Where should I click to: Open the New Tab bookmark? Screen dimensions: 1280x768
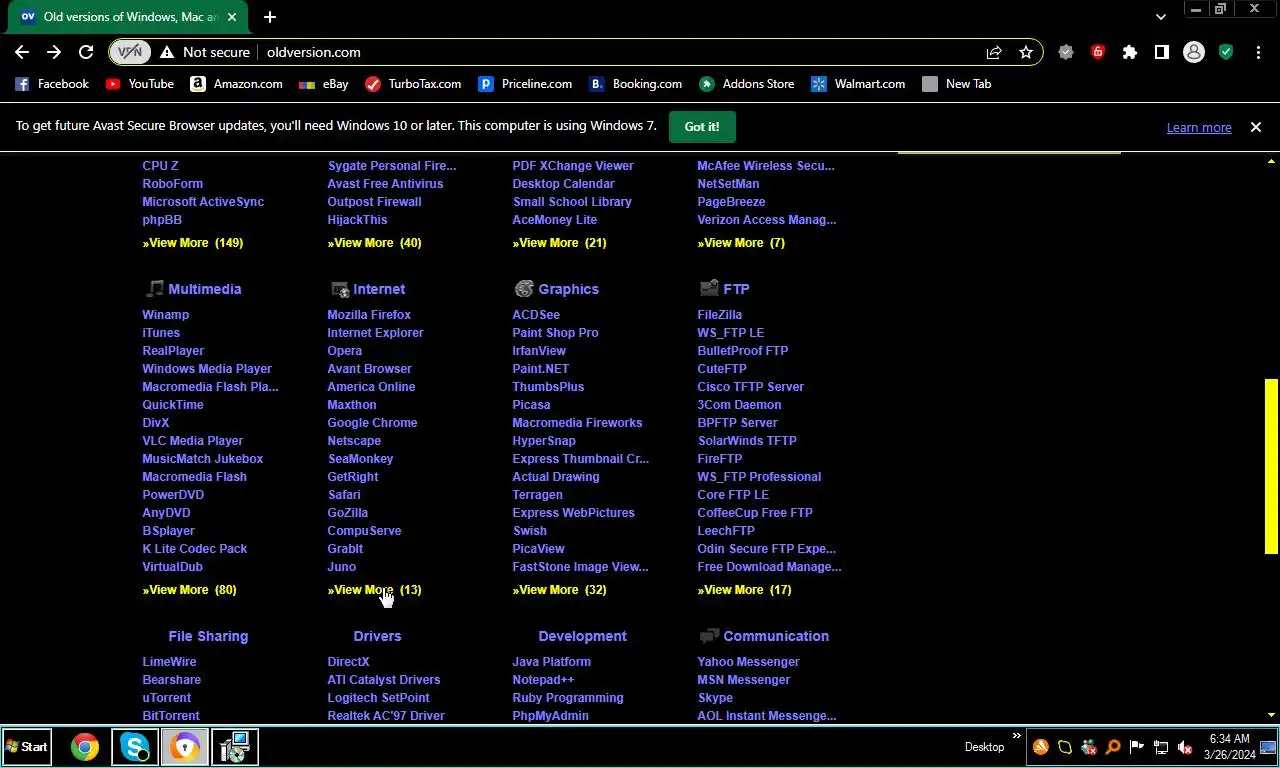tap(957, 84)
